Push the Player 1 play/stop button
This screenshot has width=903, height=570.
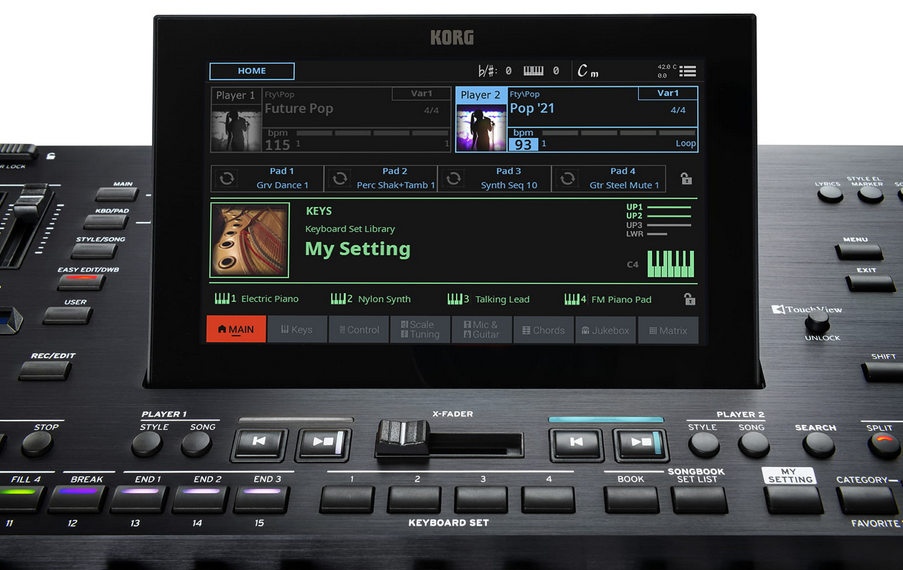tap(324, 443)
